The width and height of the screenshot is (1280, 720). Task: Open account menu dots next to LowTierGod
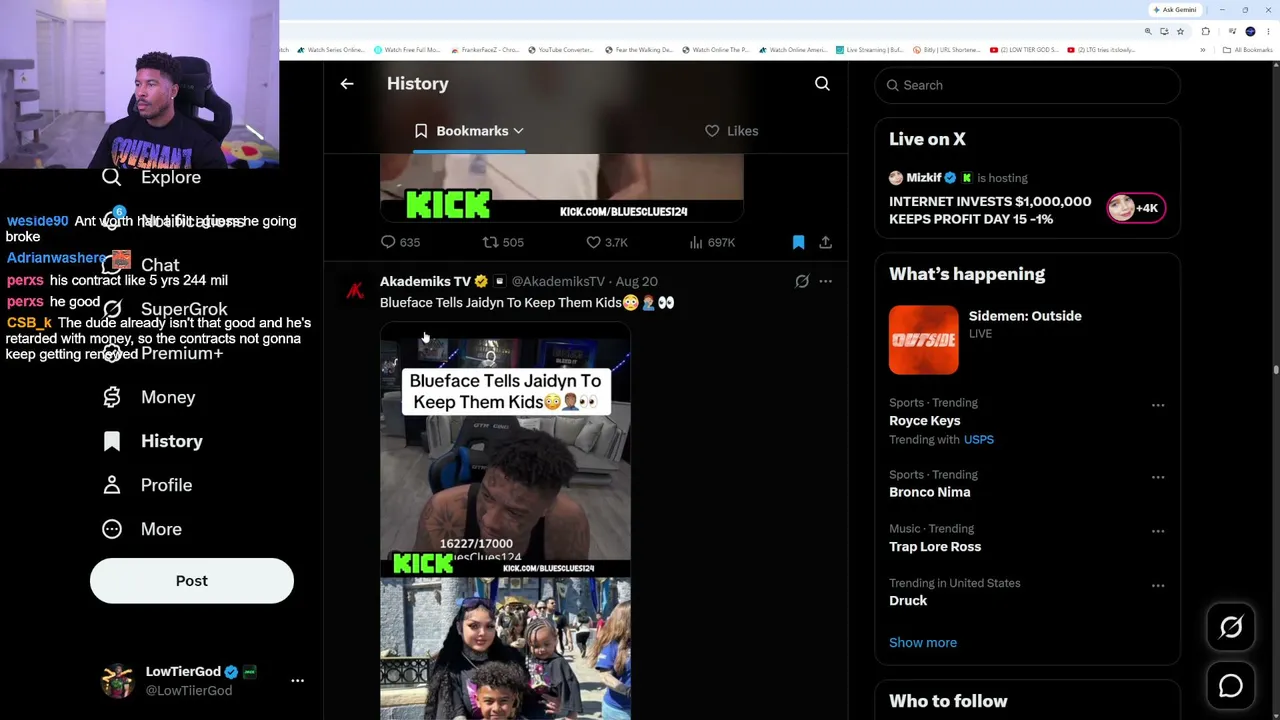297,680
